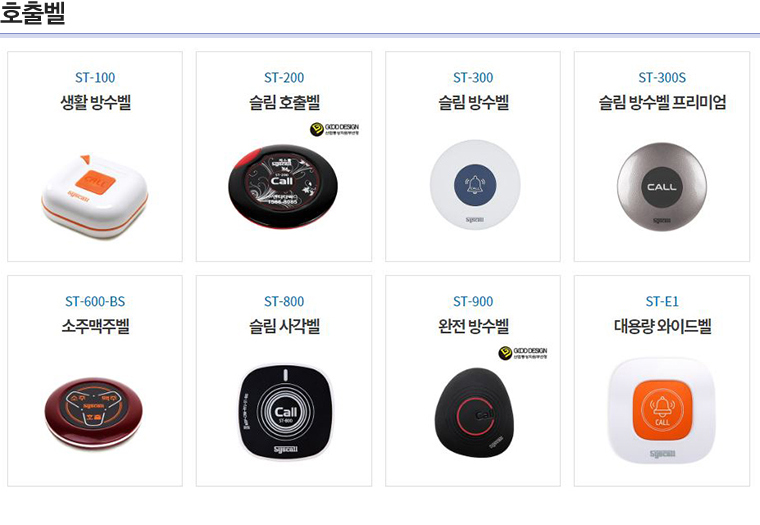Click the white-orange ST-100 bell image

[x=95, y=197]
